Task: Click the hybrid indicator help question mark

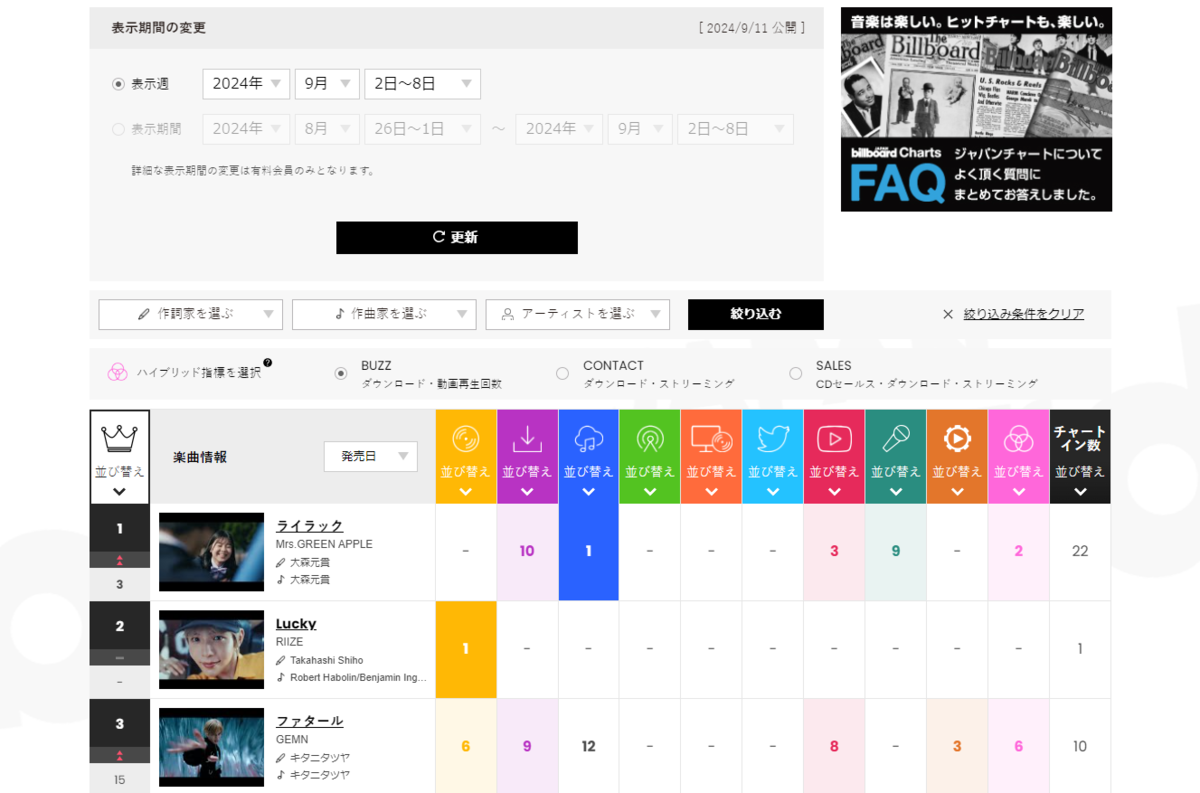Action: tap(268, 363)
